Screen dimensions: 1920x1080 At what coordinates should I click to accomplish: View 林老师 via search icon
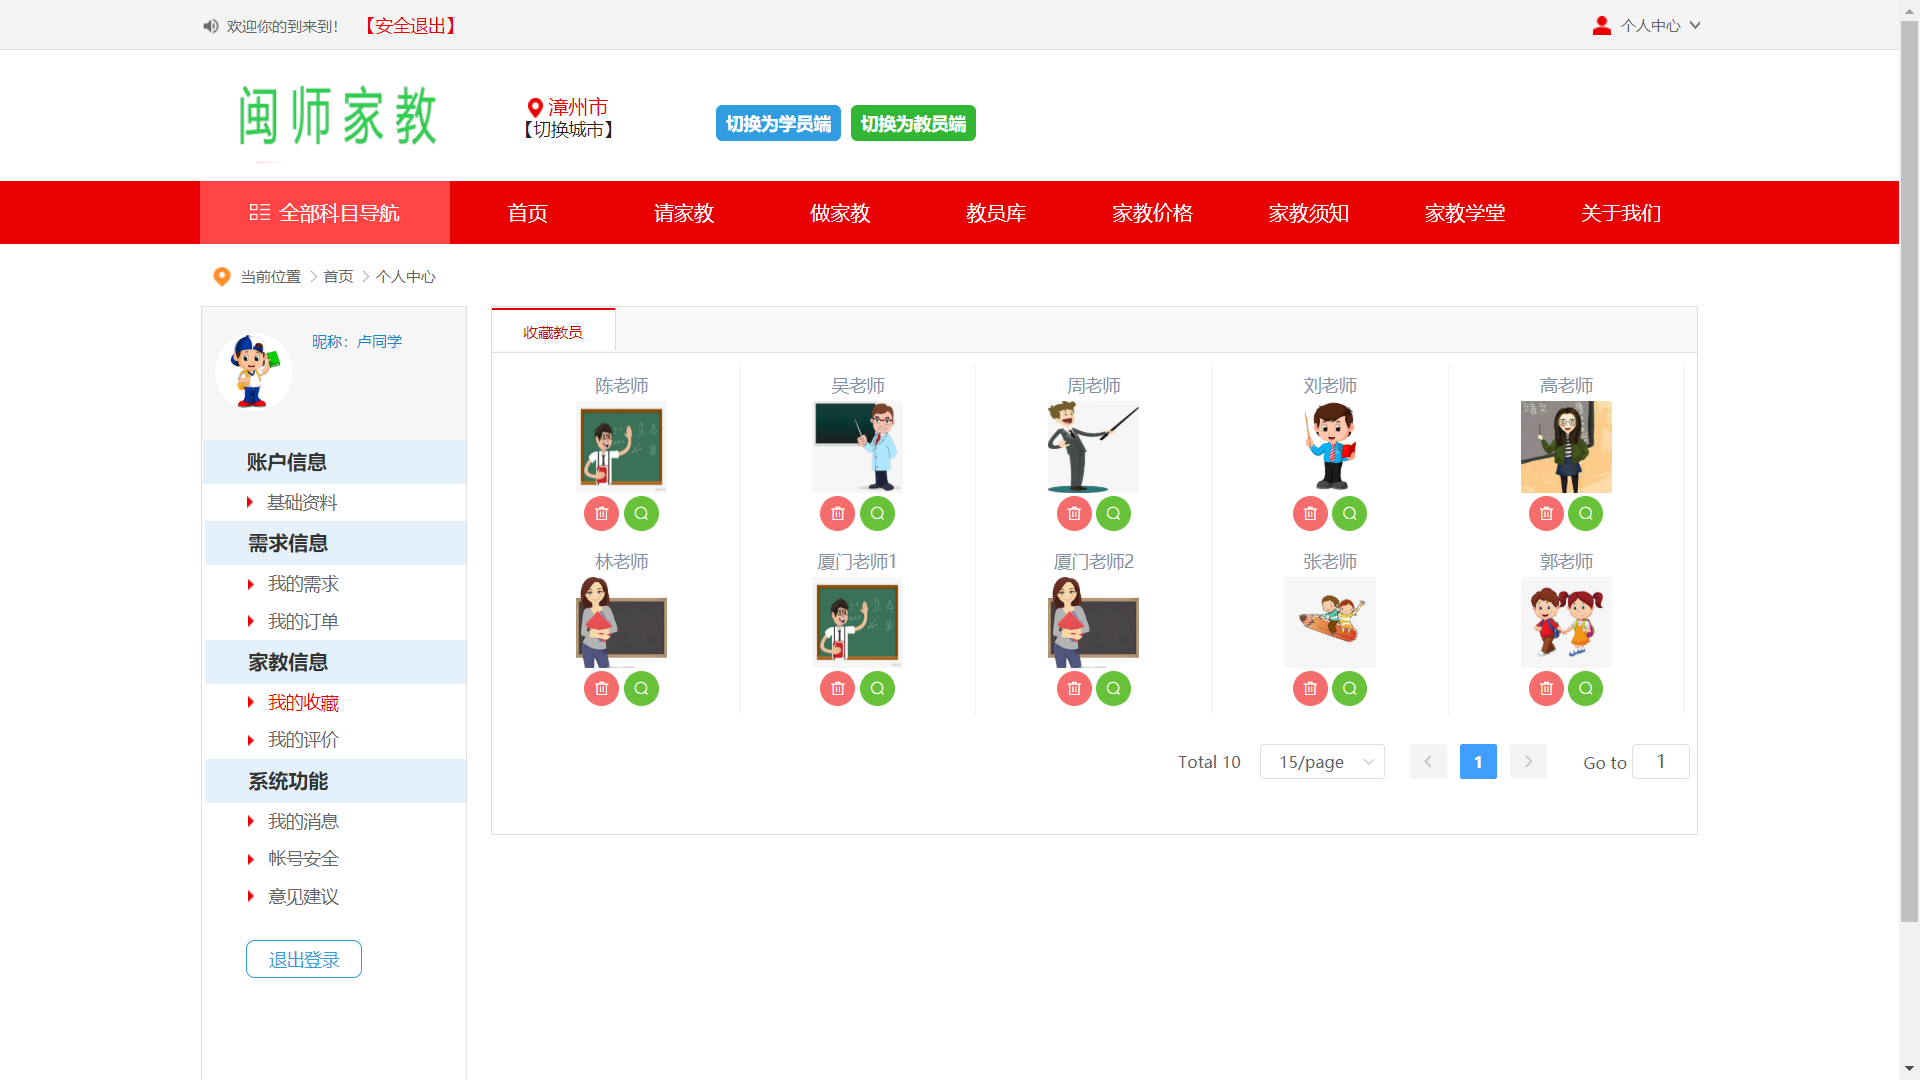[641, 689]
